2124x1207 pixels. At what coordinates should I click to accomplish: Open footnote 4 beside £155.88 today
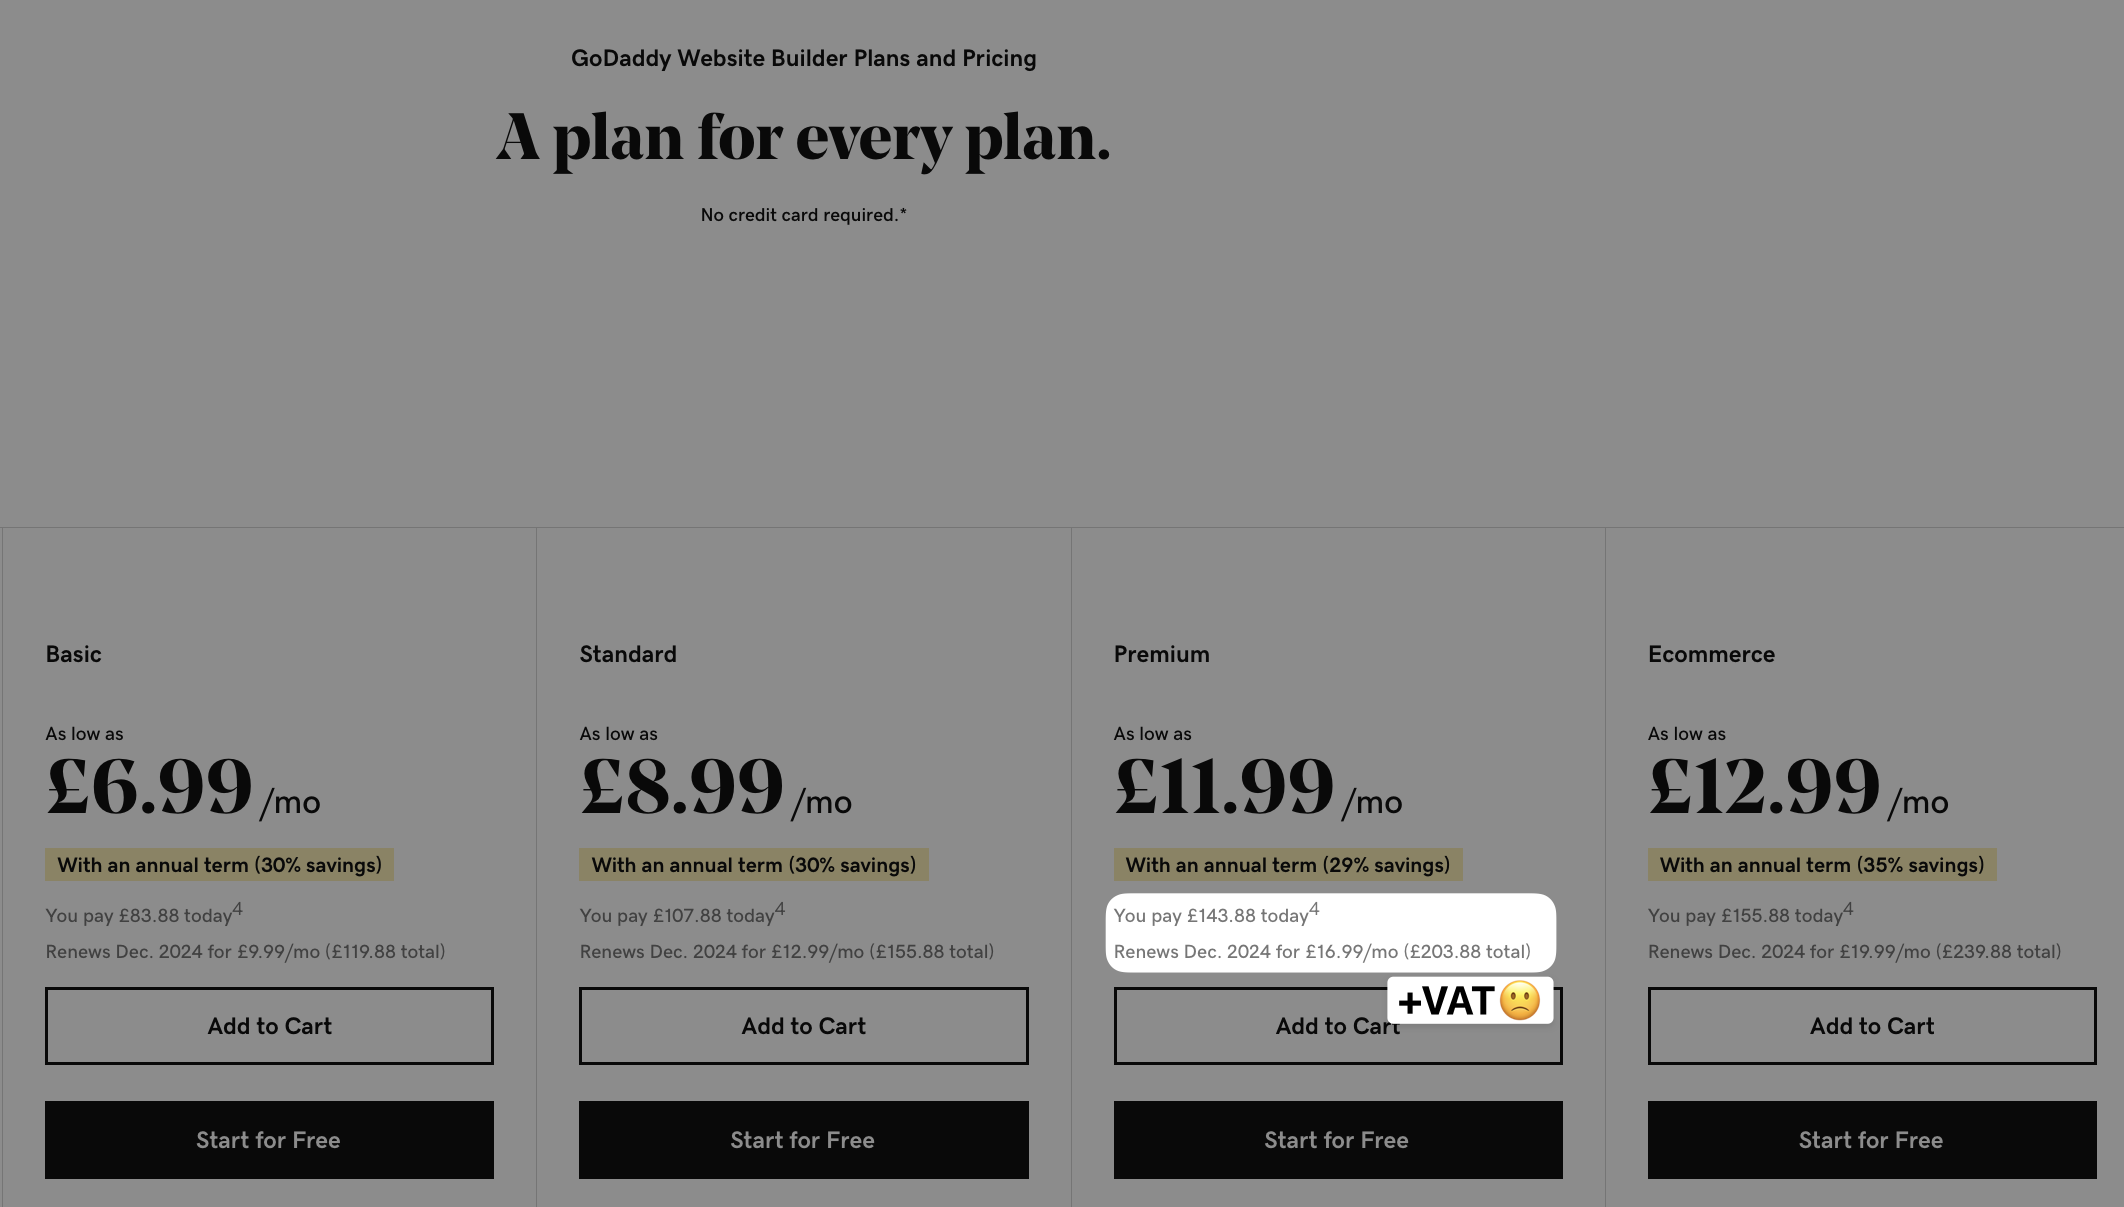[1848, 909]
